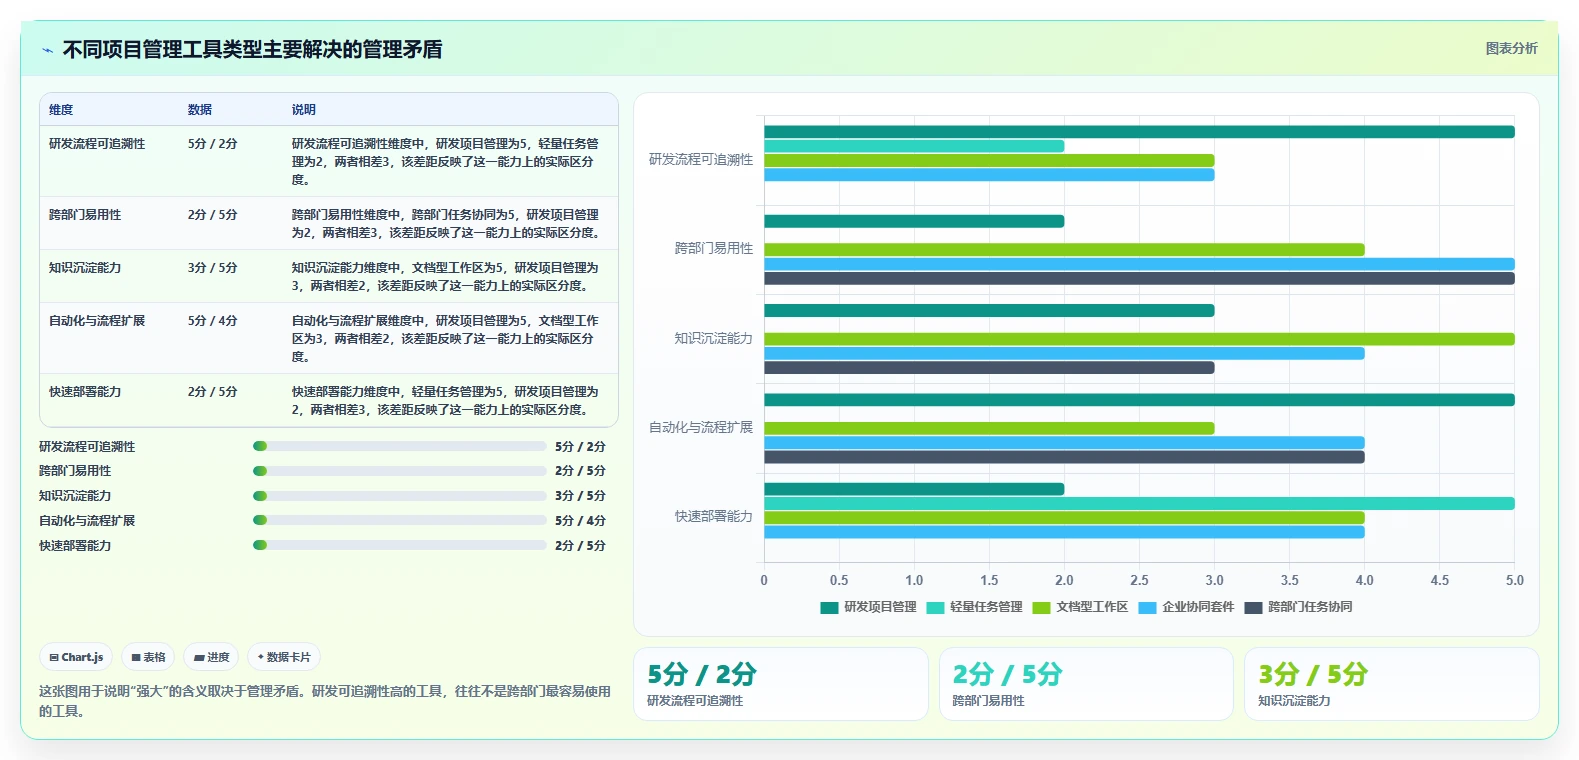Click the chart title 不同项目管理工具类型主要解决的管理矛盾

[x=252, y=49]
